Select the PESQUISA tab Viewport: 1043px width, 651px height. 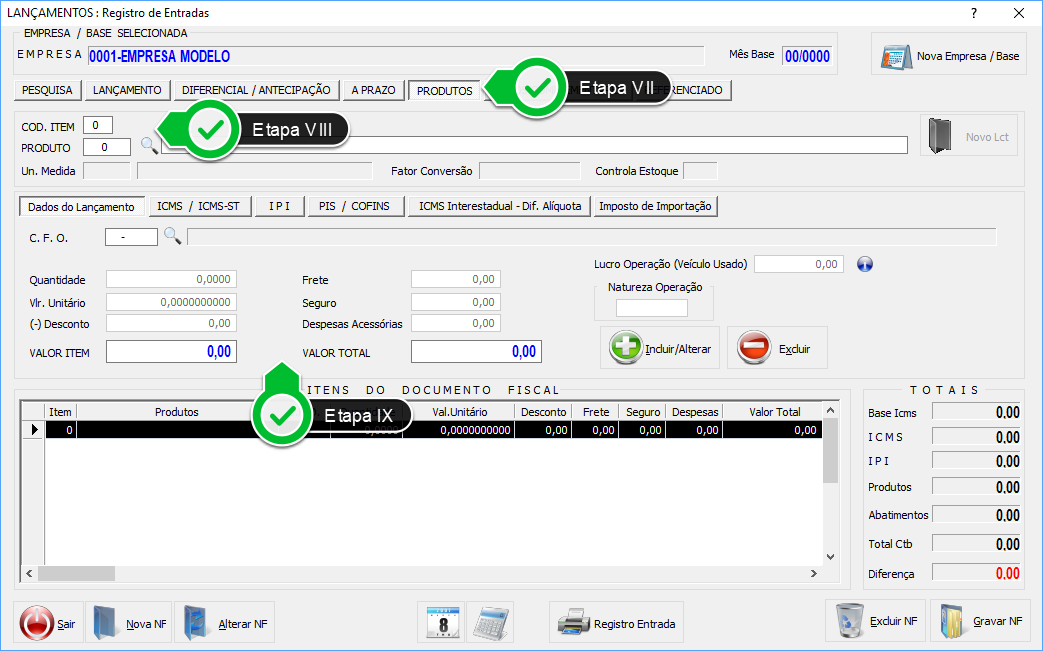pos(47,90)
